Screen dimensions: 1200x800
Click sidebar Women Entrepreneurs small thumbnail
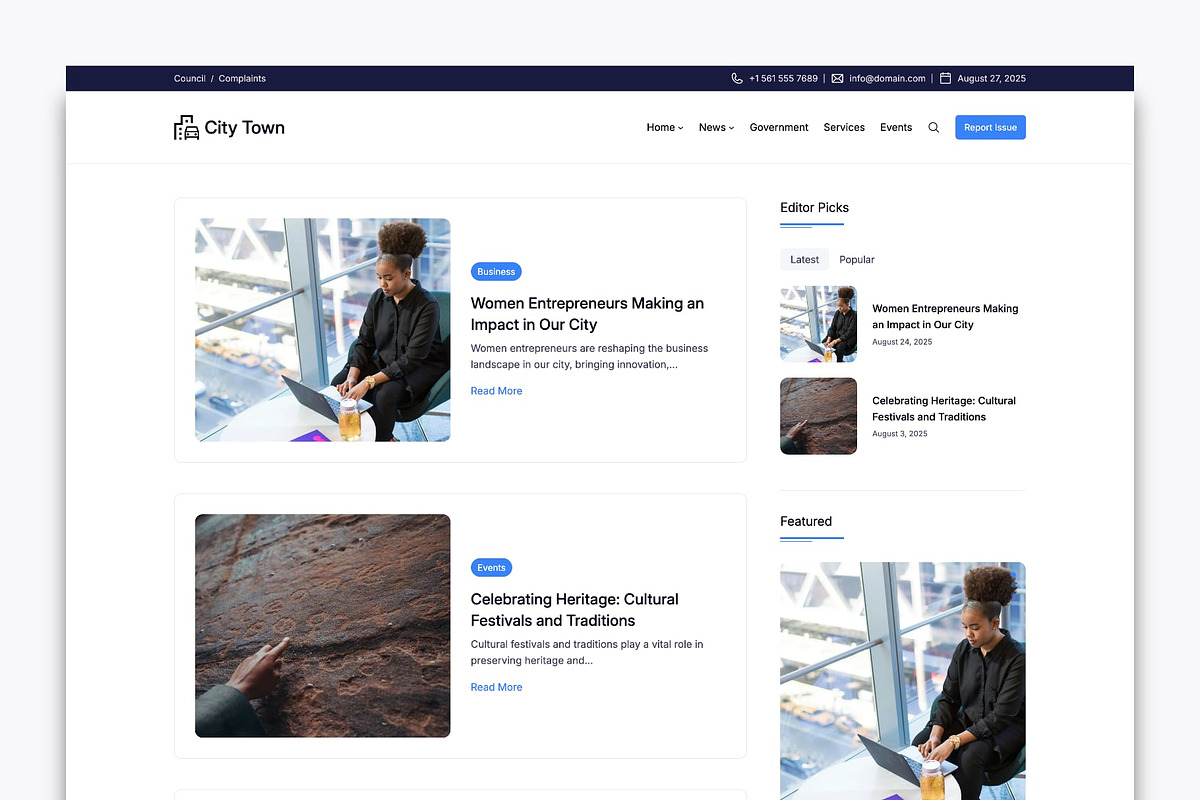[x=818, y=324]
